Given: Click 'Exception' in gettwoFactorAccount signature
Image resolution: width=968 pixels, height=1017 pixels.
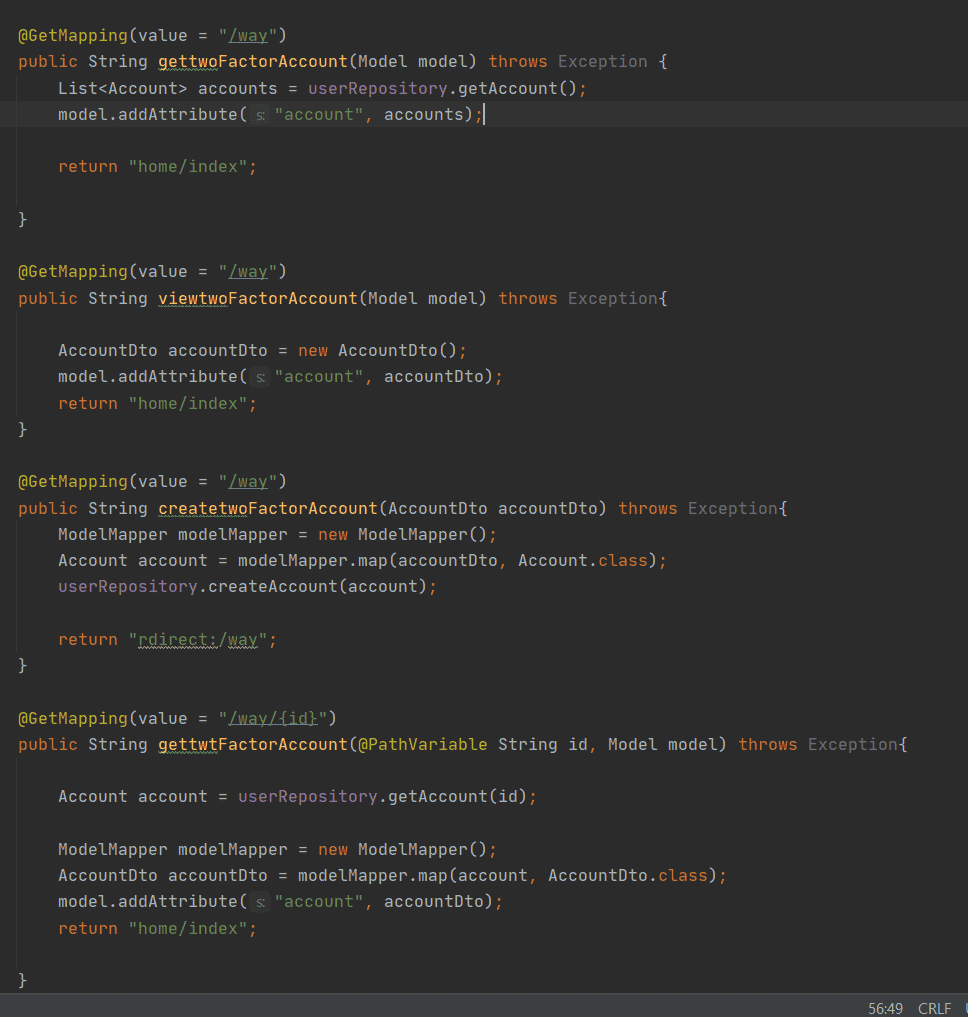Looking at the screenshot, I should (x=603, y=62).
